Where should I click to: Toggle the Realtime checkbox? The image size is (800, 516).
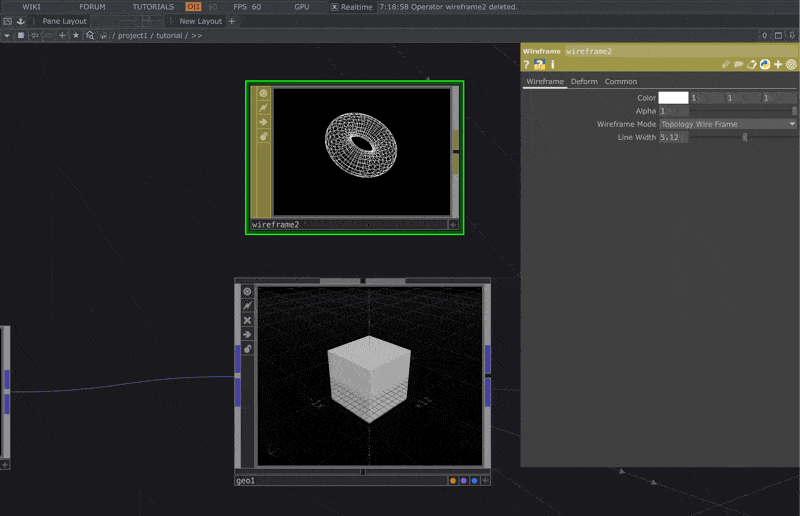click(335, 7)
